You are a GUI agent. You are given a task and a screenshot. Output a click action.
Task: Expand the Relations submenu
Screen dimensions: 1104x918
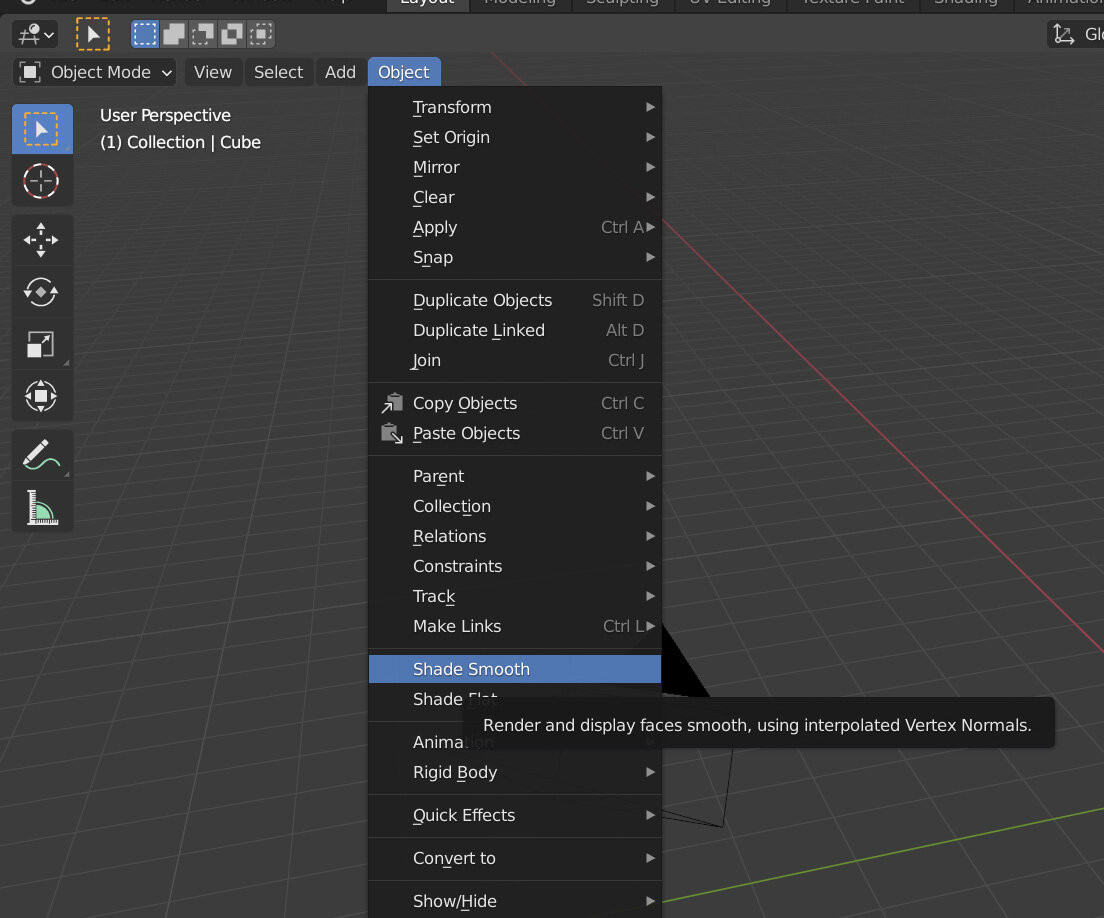515,536
